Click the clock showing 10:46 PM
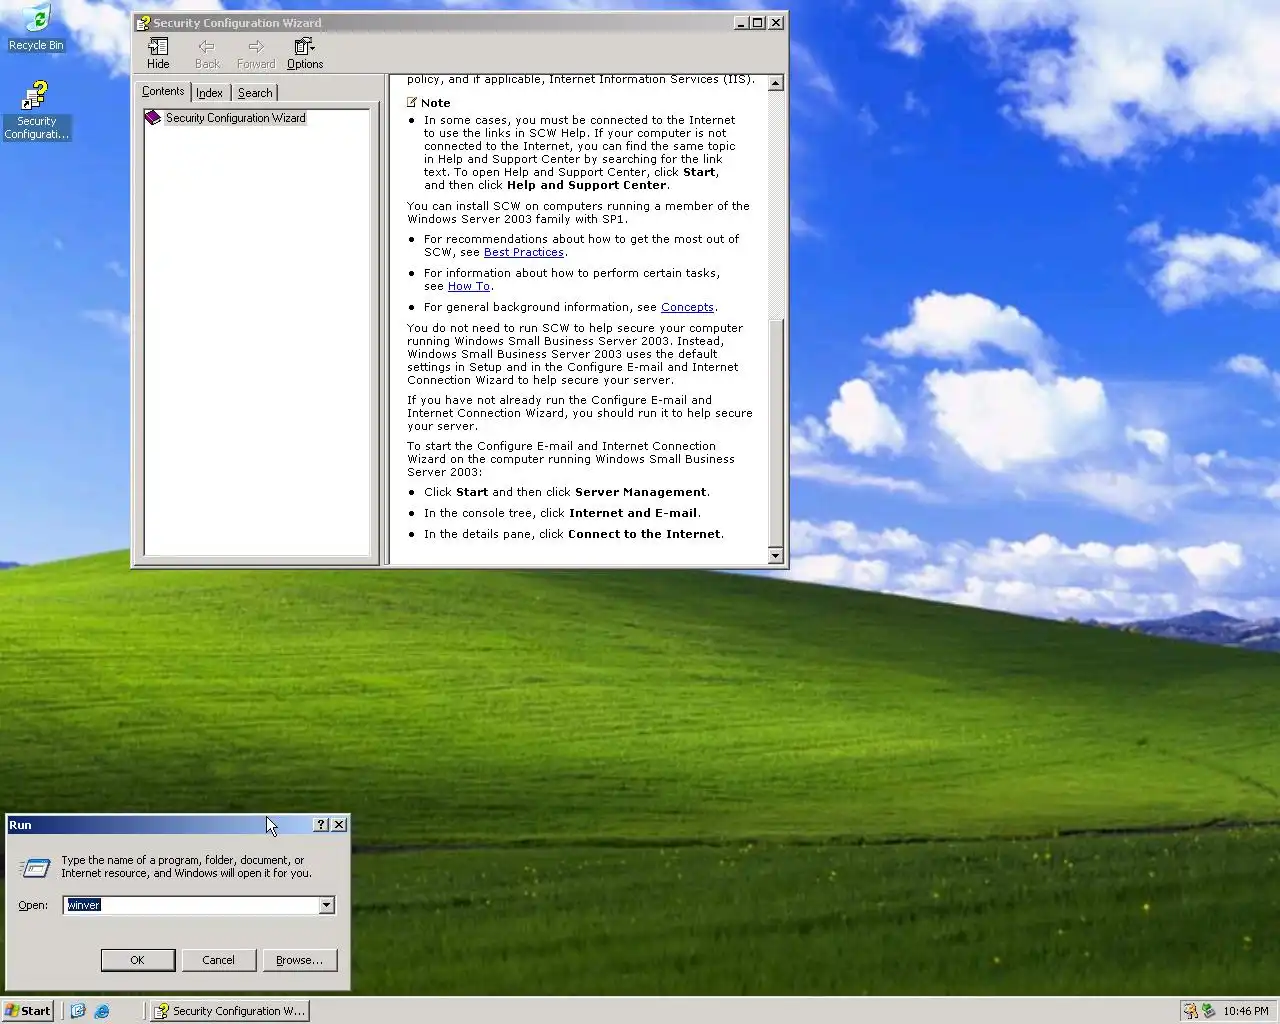 point(1246,1011)
